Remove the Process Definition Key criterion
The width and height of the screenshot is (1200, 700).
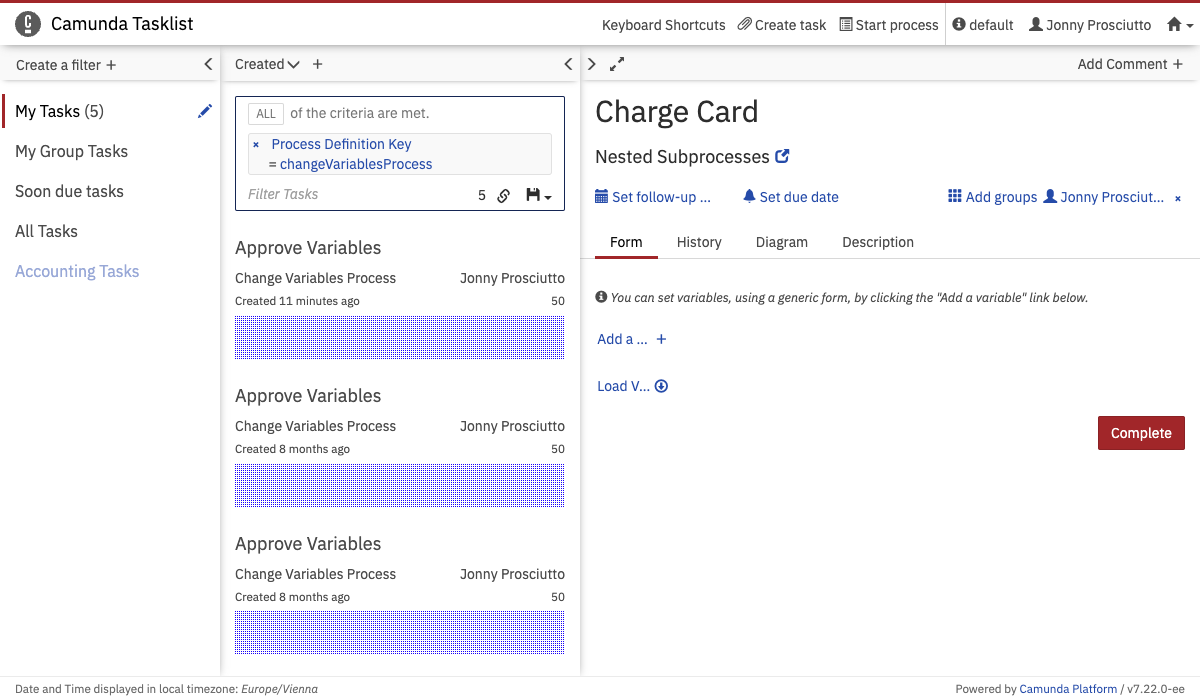point(256,145)
